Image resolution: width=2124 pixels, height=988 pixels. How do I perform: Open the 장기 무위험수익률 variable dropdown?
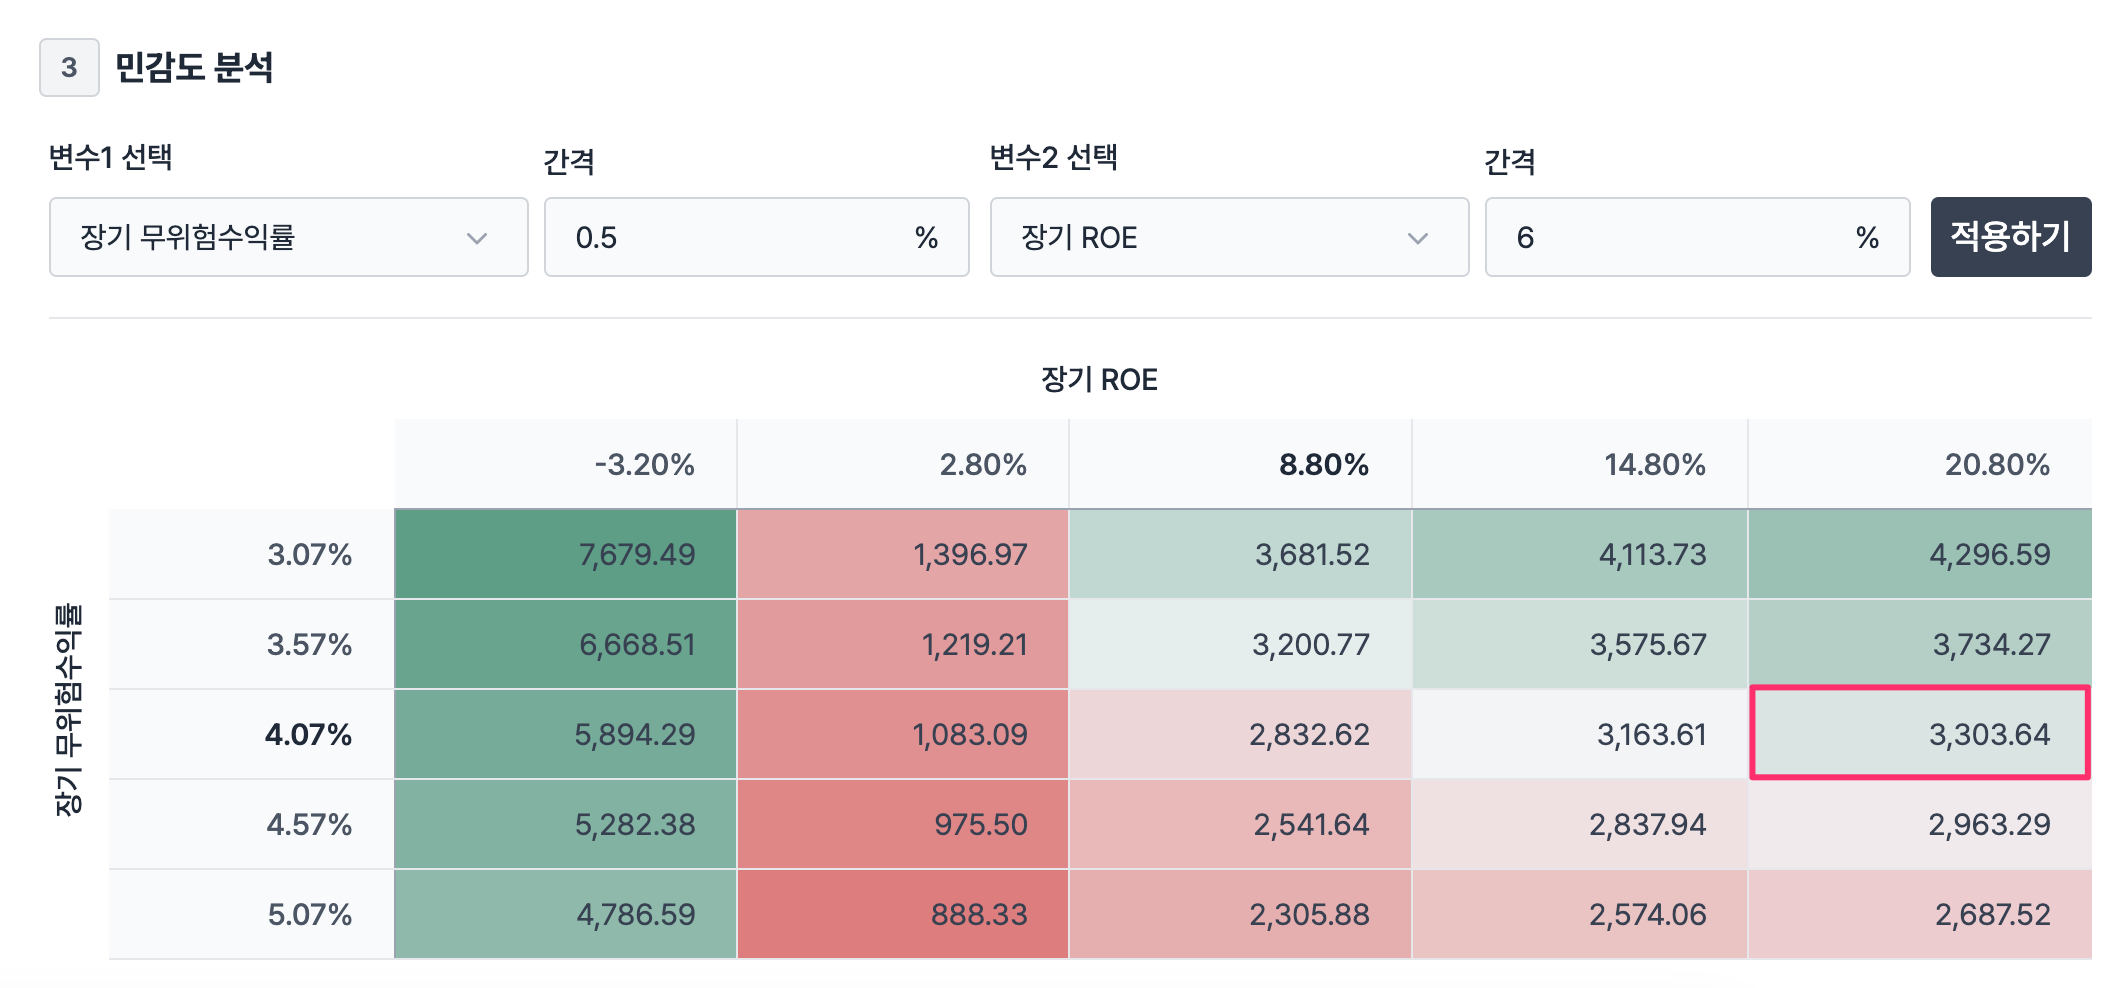[x=288, y=237]
